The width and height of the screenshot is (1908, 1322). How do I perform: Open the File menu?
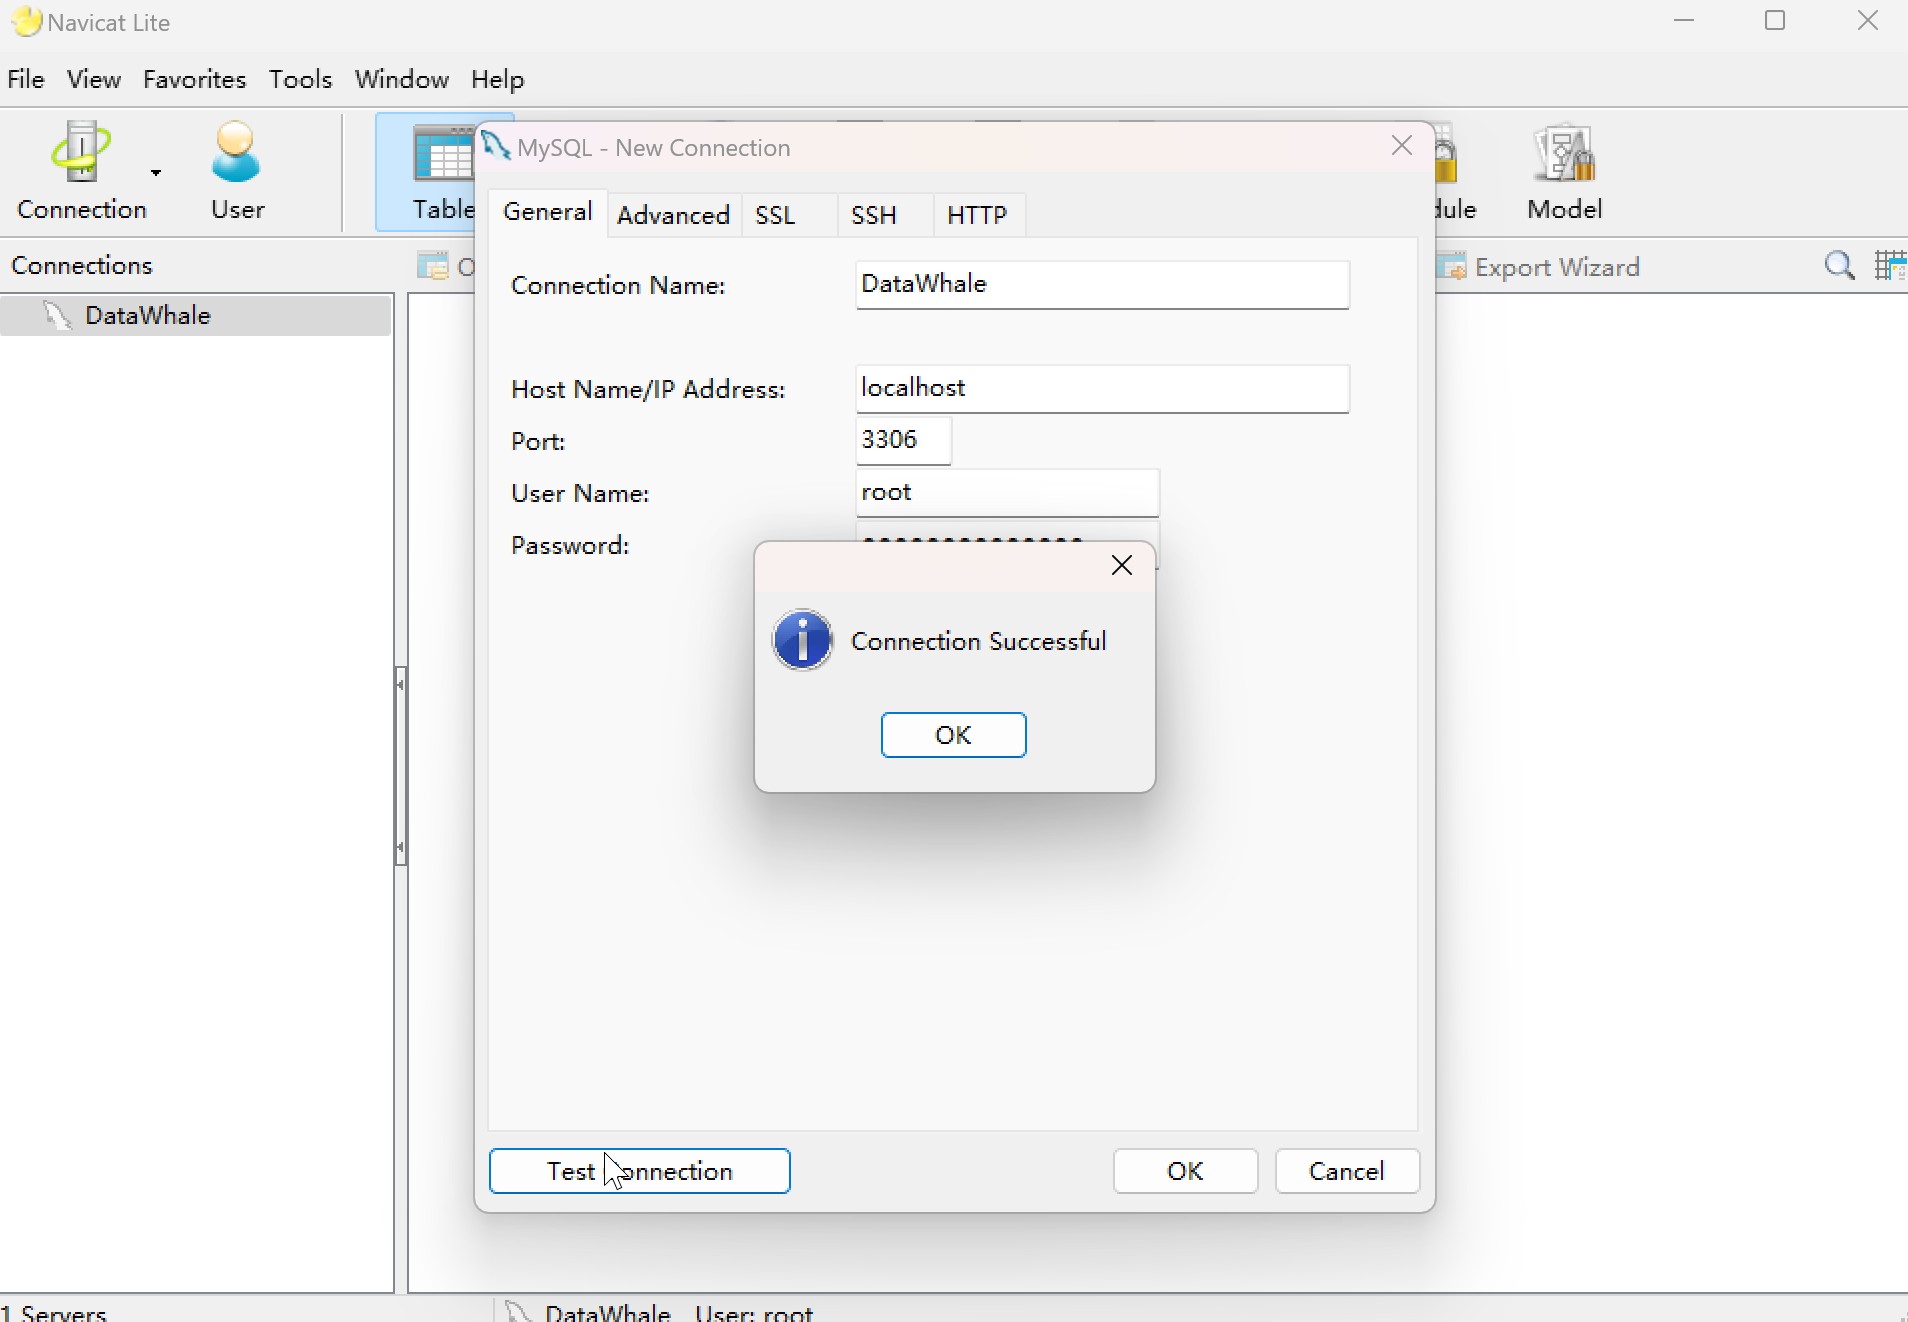(x=26, y=79)
